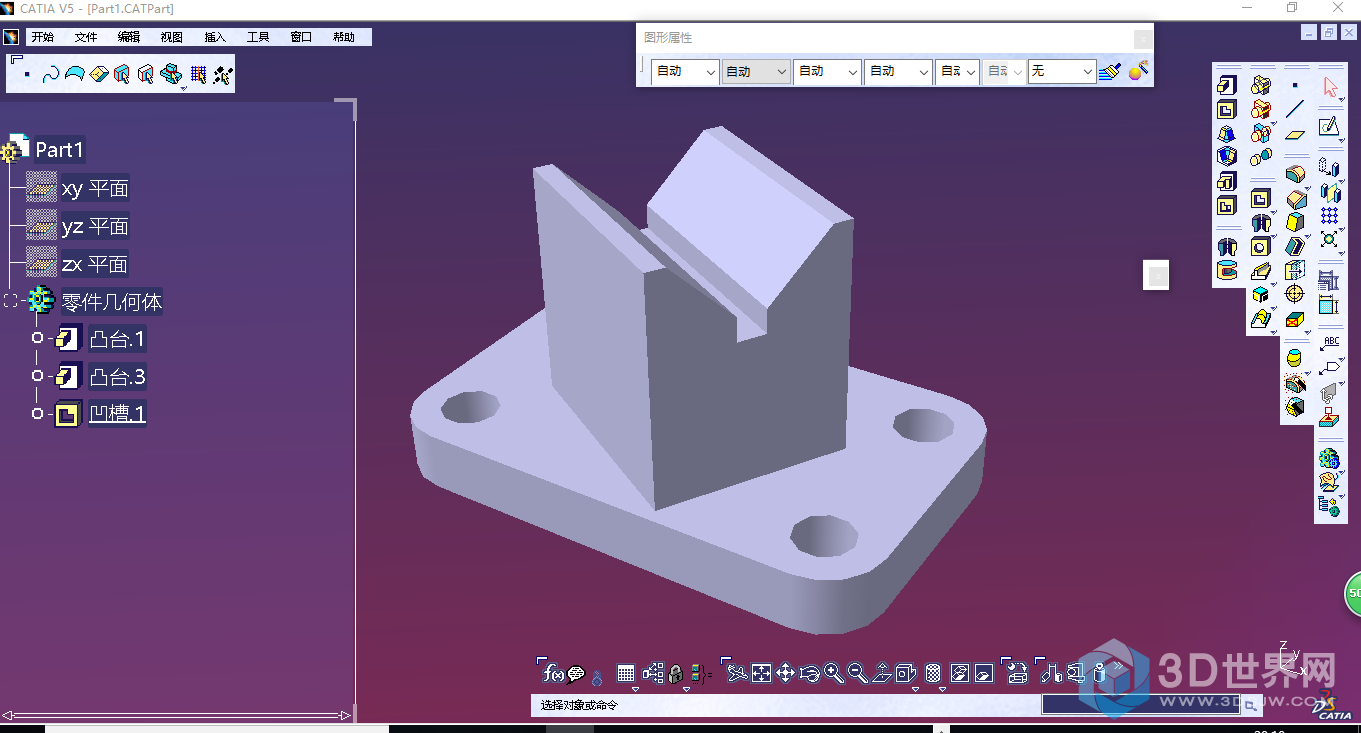
Task: Click the Sketcher tool icon
Action: pos(1328,127)
